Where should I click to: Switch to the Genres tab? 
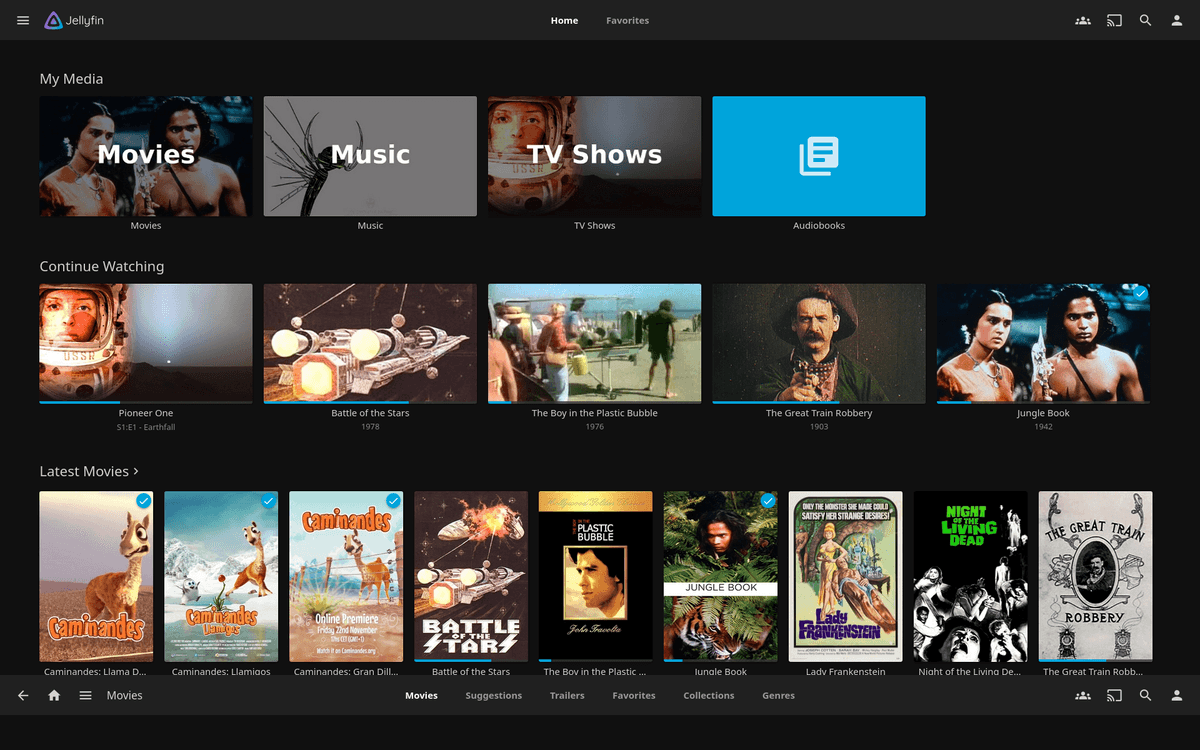(x=778, y=695)
